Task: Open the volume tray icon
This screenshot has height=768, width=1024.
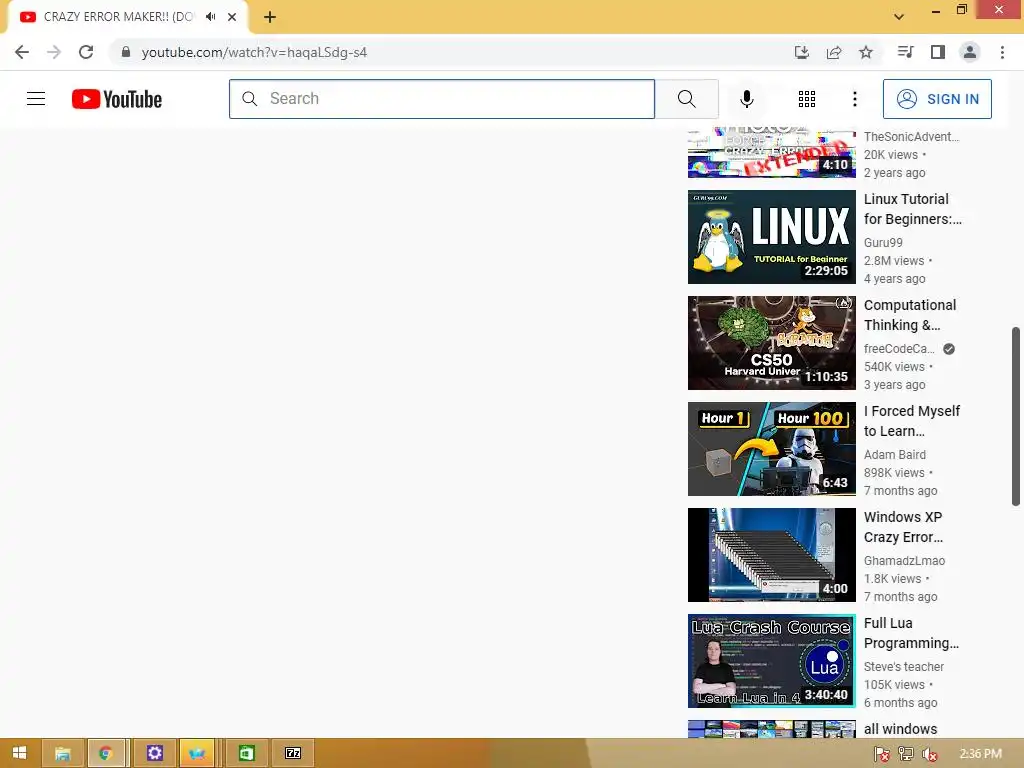Action: coord(930,754)
